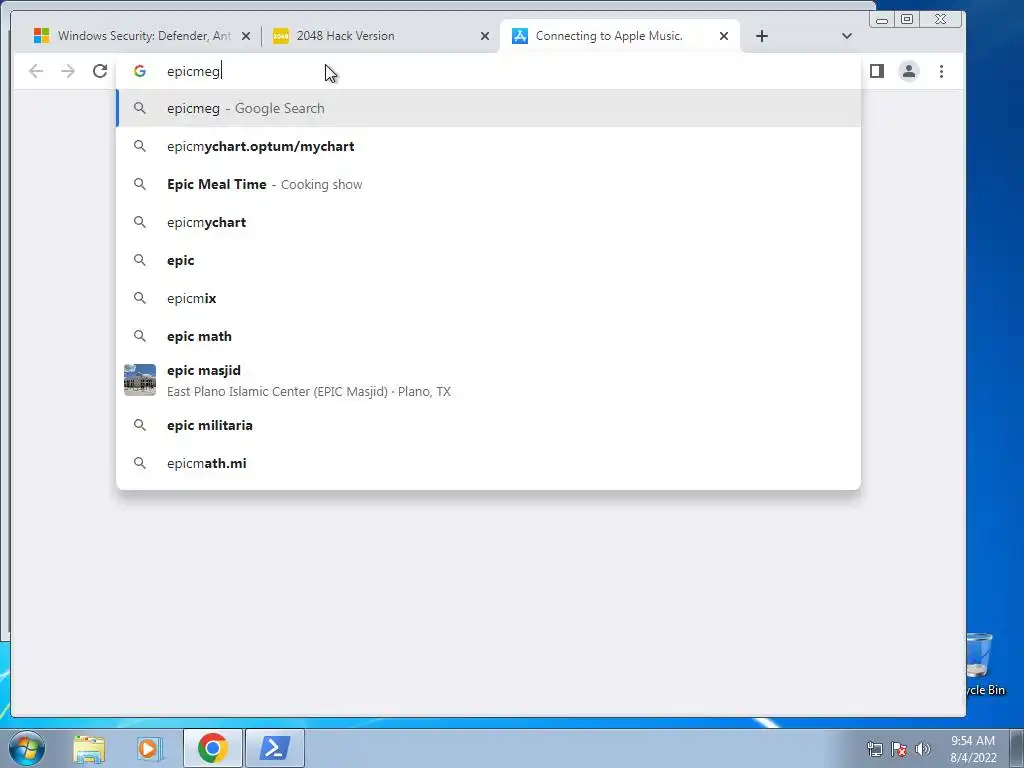Click the epic masjid thumbnail image
1024x768 pixels.
[140, 380]
